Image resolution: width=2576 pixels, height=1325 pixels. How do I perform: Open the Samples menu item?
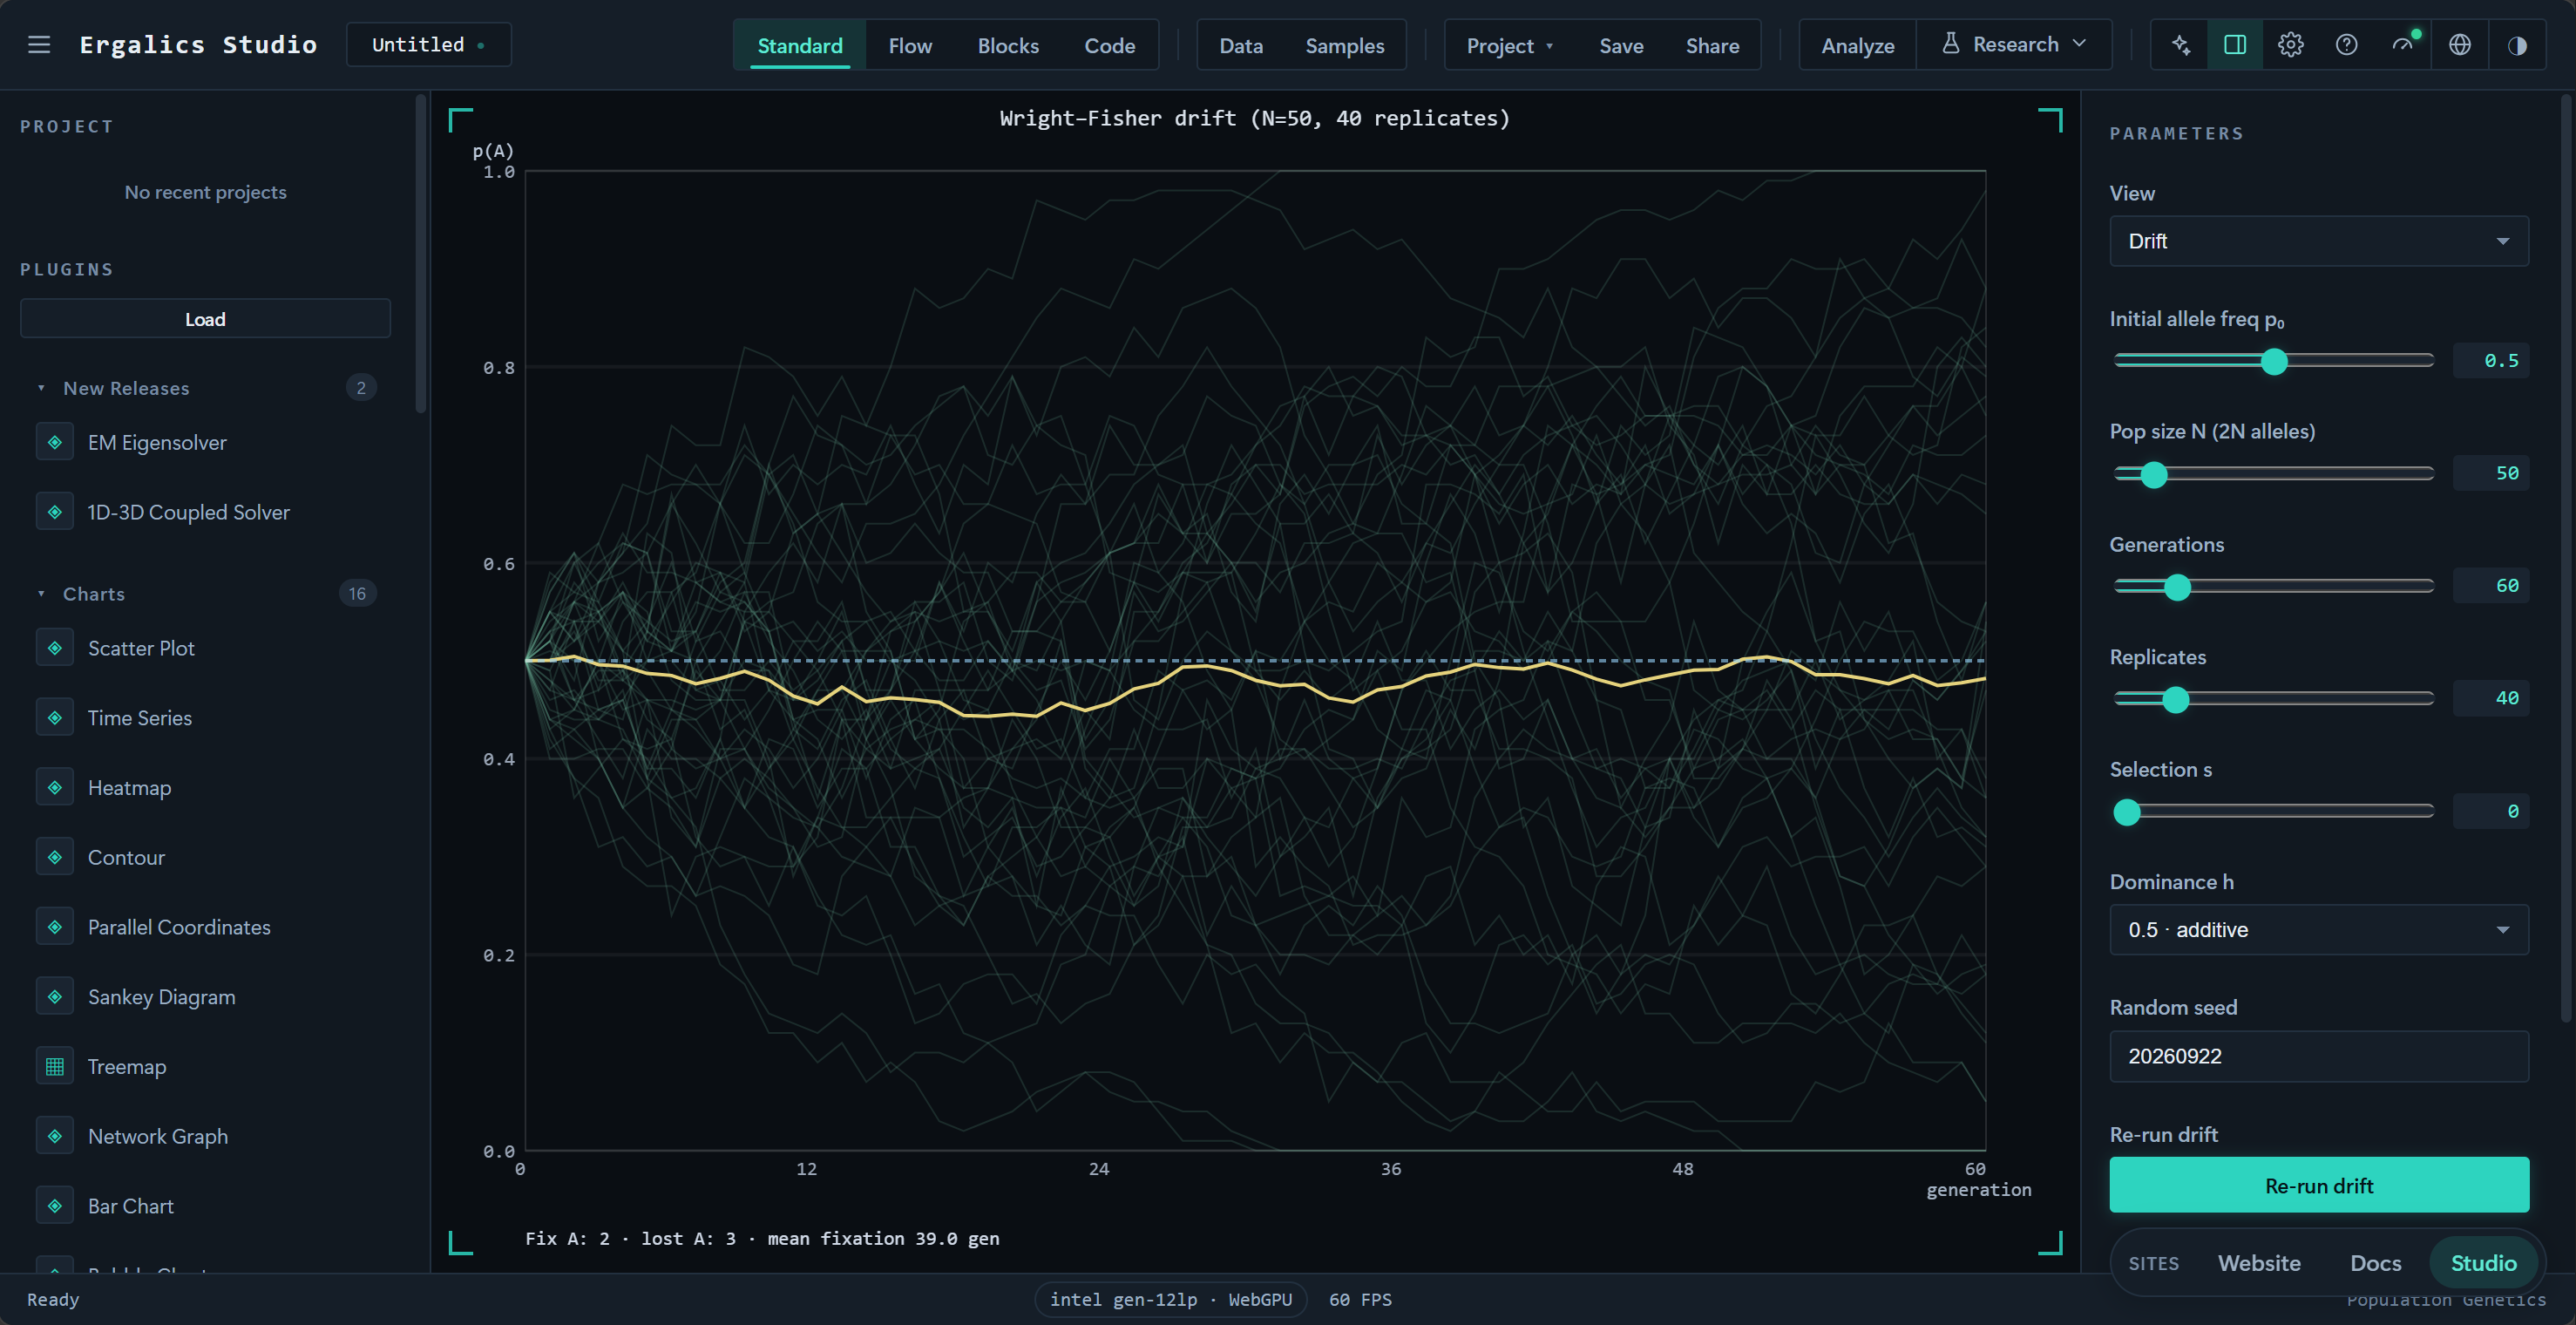pyautogui.click(x=1344, y=46)
